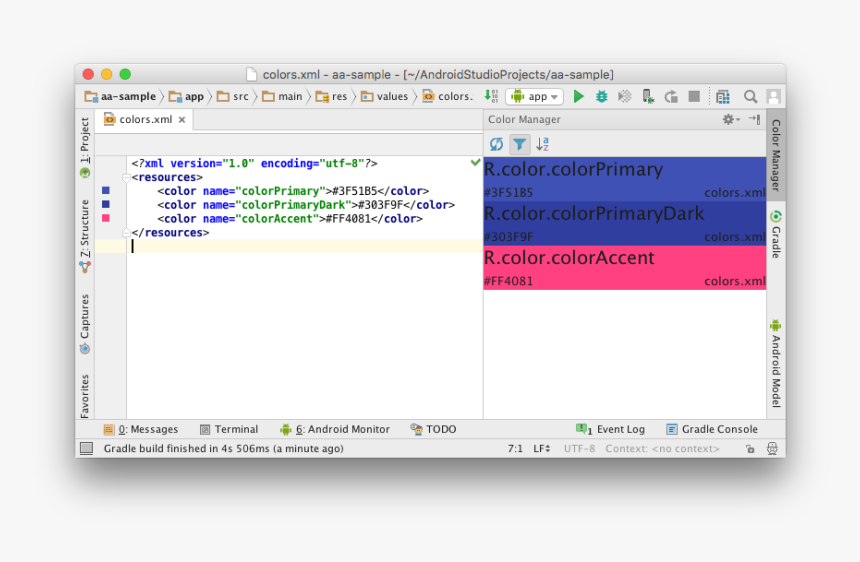Click the make project icon with the down arrow

491,96
